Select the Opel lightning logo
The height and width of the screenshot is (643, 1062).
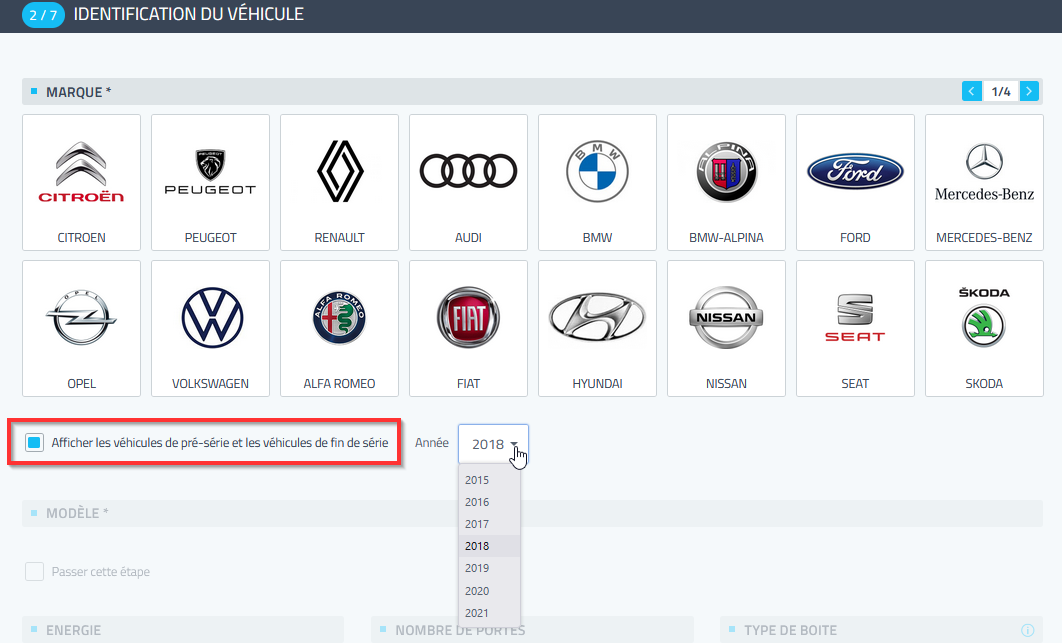81,318
